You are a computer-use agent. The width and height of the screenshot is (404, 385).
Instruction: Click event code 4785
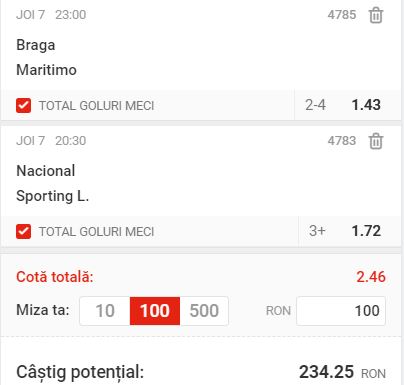coord(342,15)
